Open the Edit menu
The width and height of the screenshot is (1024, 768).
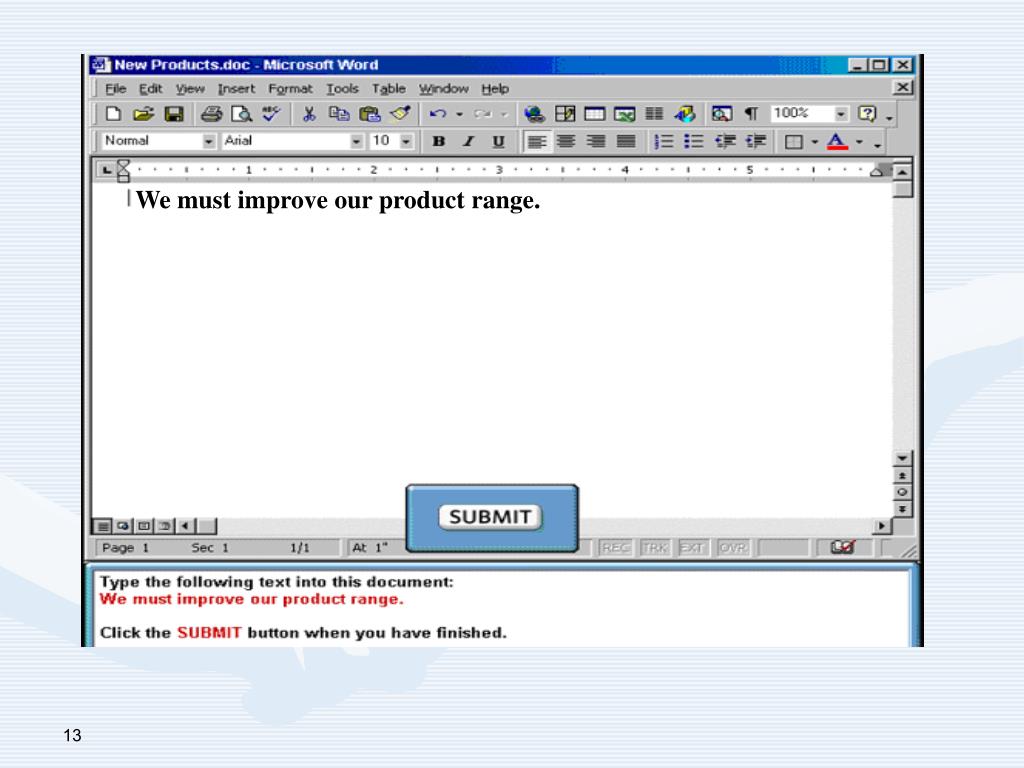click(150, 89)
